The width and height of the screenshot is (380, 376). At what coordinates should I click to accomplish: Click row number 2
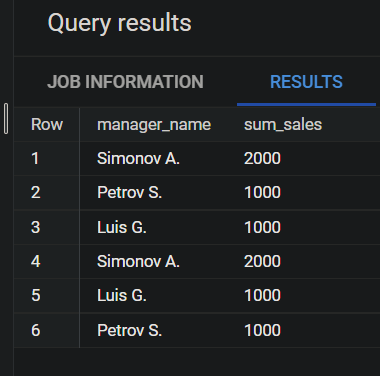[x=36, y=192]
